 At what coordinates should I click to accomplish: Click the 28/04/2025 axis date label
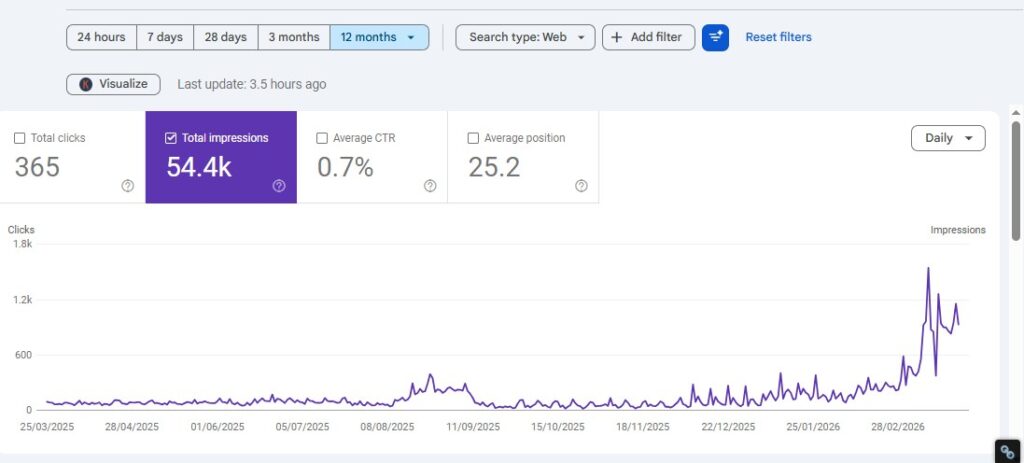[x=132, y=427]
